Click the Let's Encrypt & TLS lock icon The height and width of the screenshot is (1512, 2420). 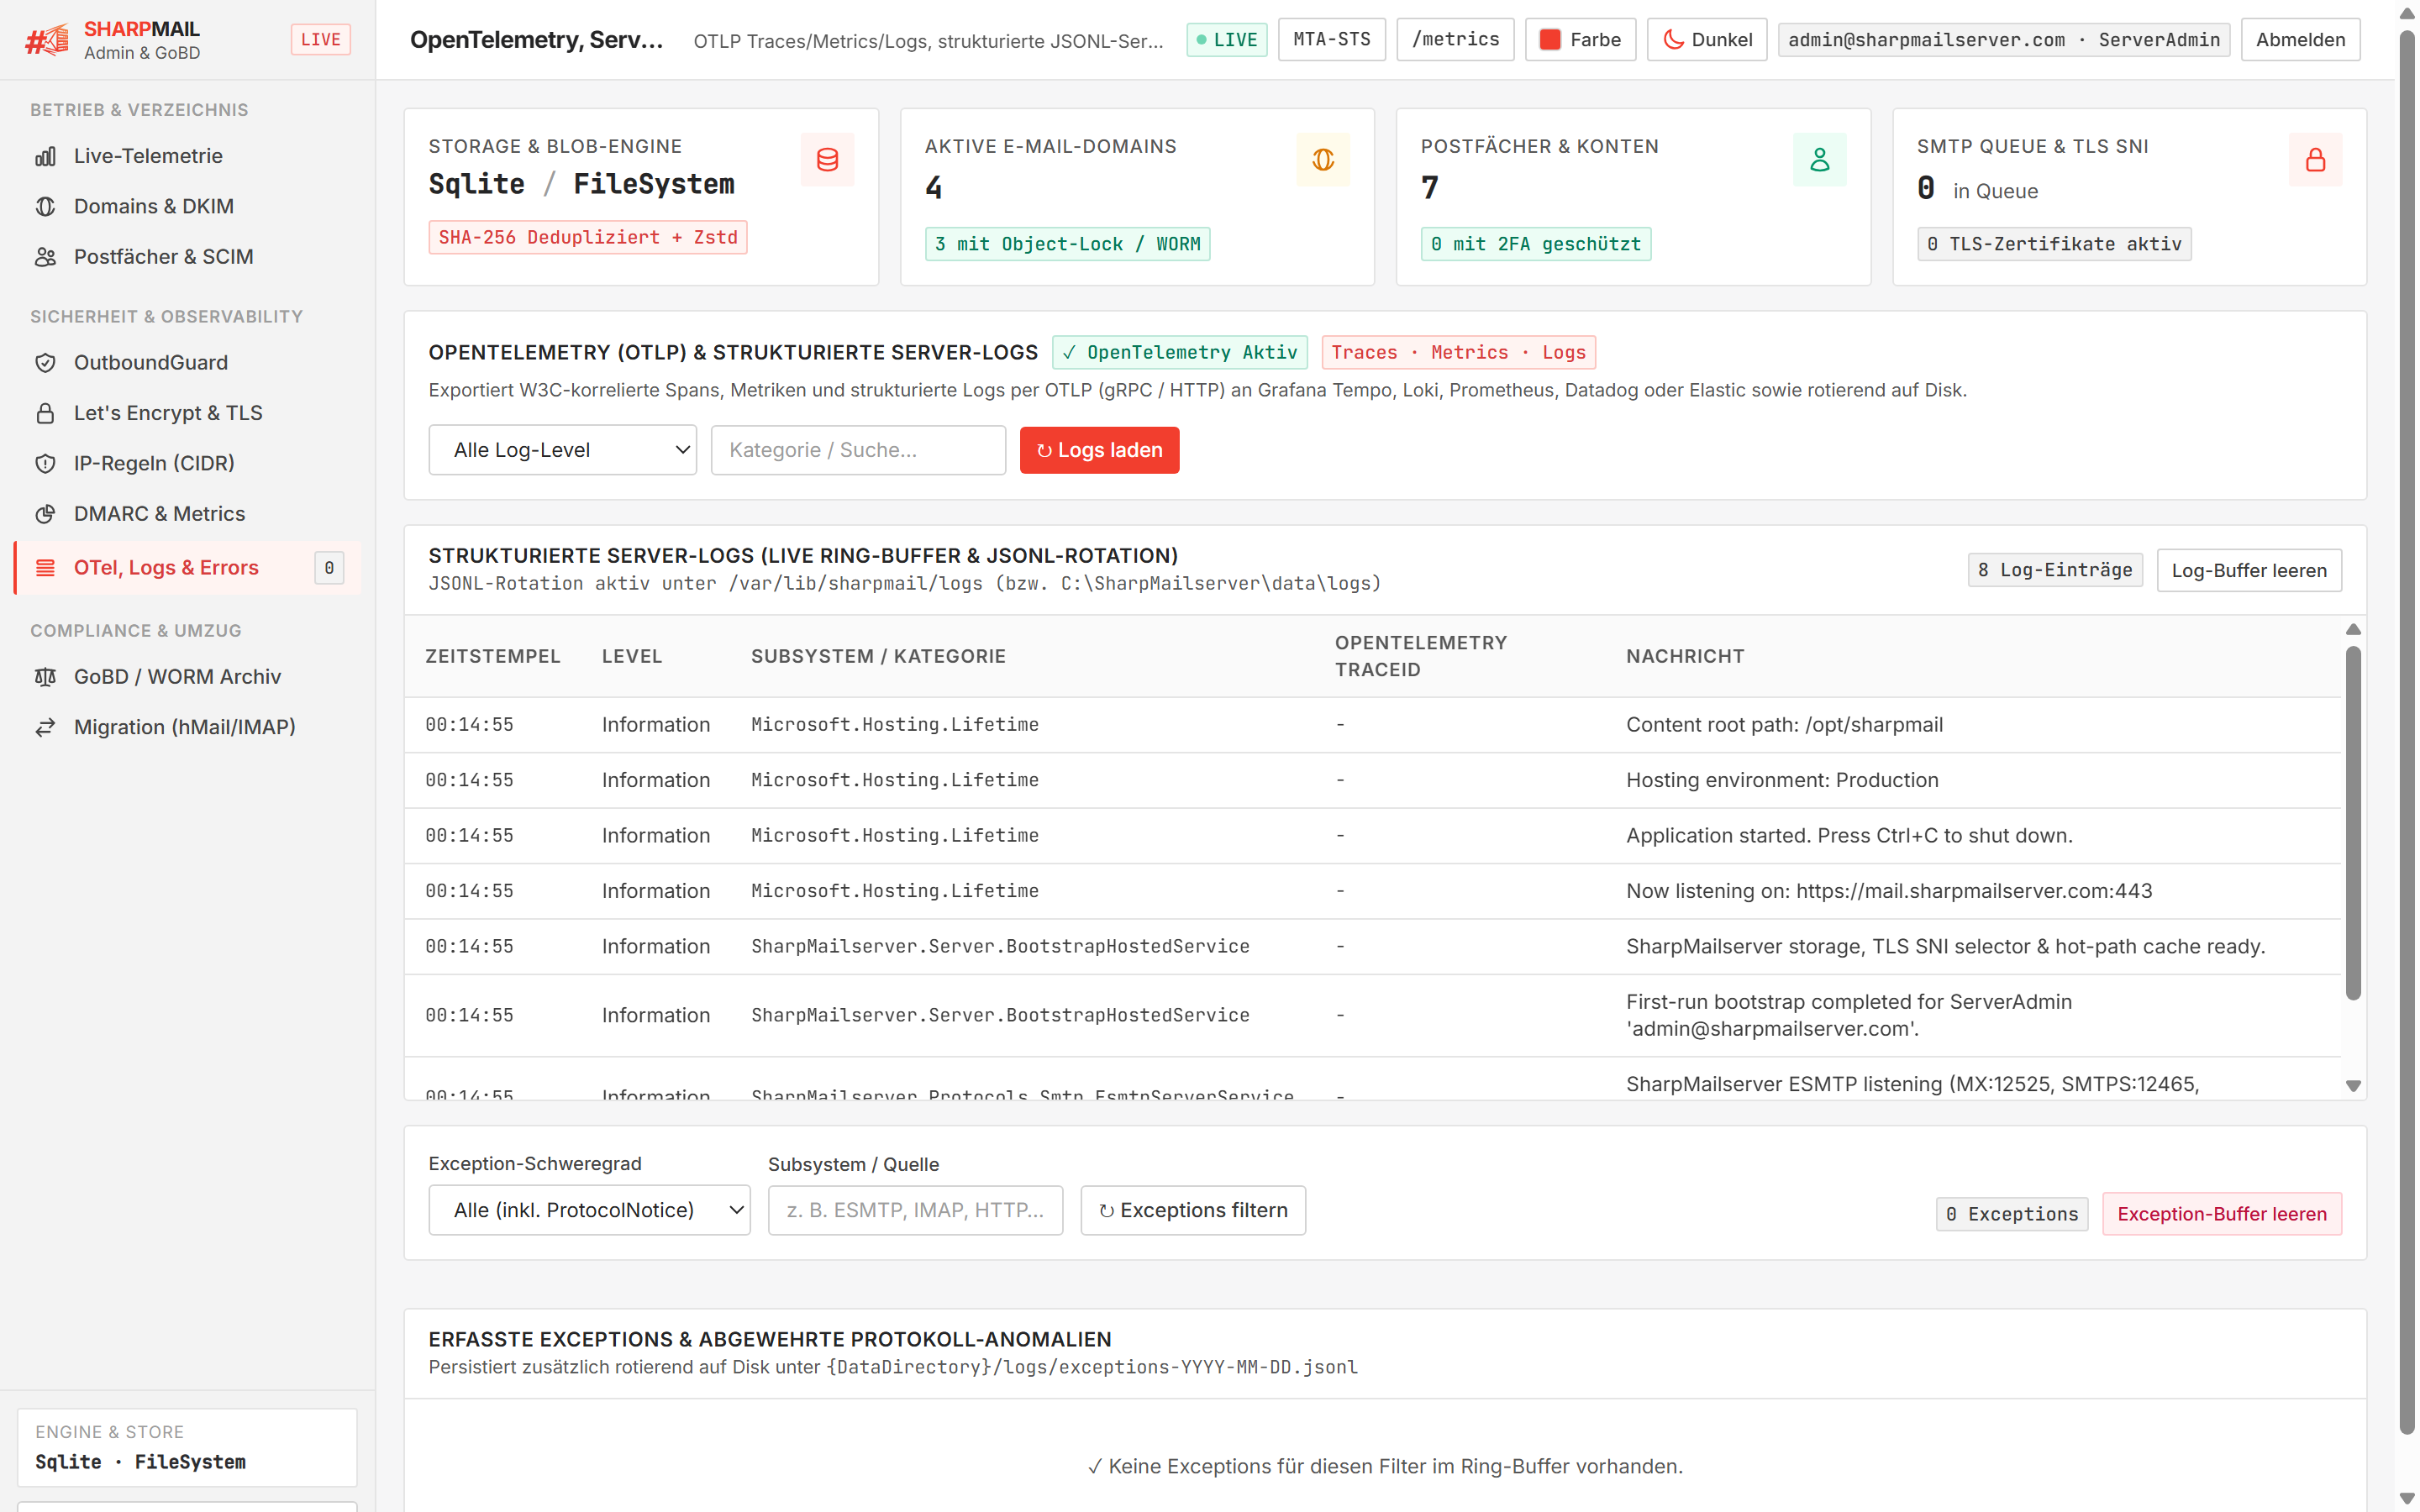pyautogui.click(x=45, y=413)
